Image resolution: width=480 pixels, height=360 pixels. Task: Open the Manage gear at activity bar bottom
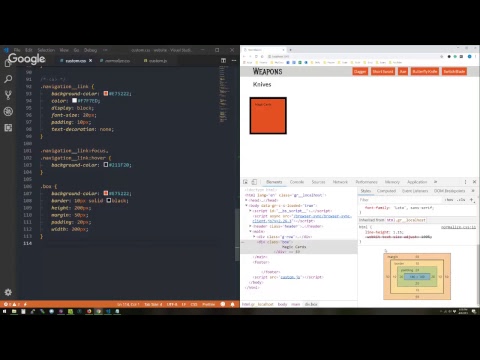pyautogui.click(x=8, y=292)
